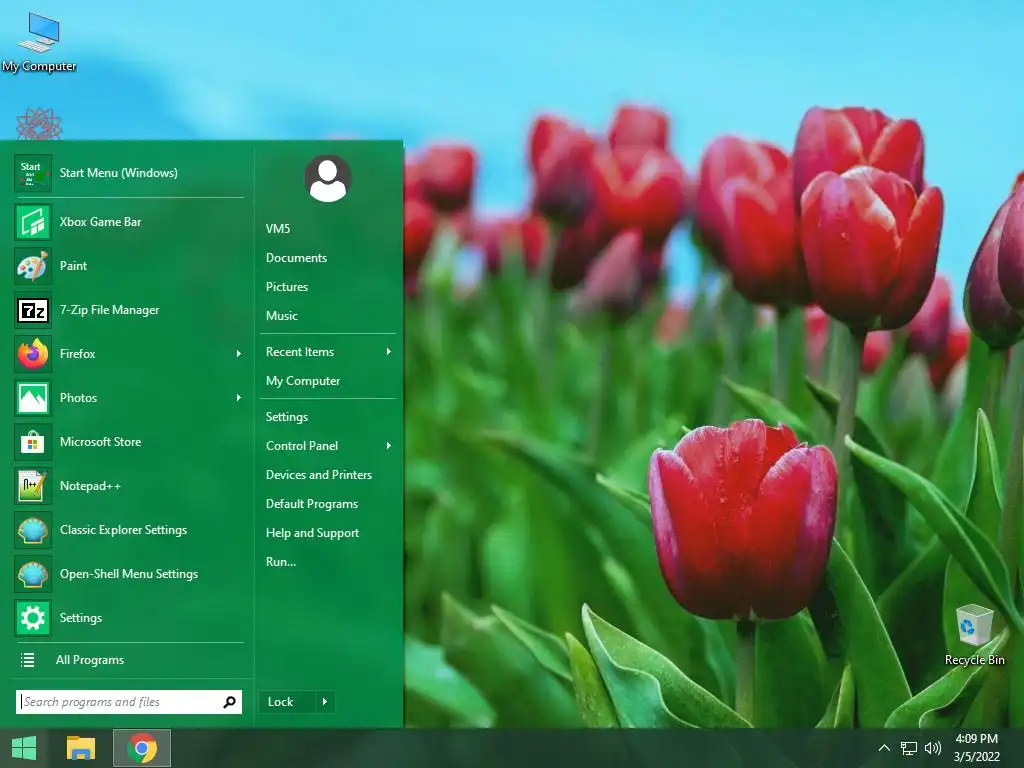The image size is (1024, 768).
Task: Open the Photos app icon
Action: pyautogui.click(x=32, y=398)
